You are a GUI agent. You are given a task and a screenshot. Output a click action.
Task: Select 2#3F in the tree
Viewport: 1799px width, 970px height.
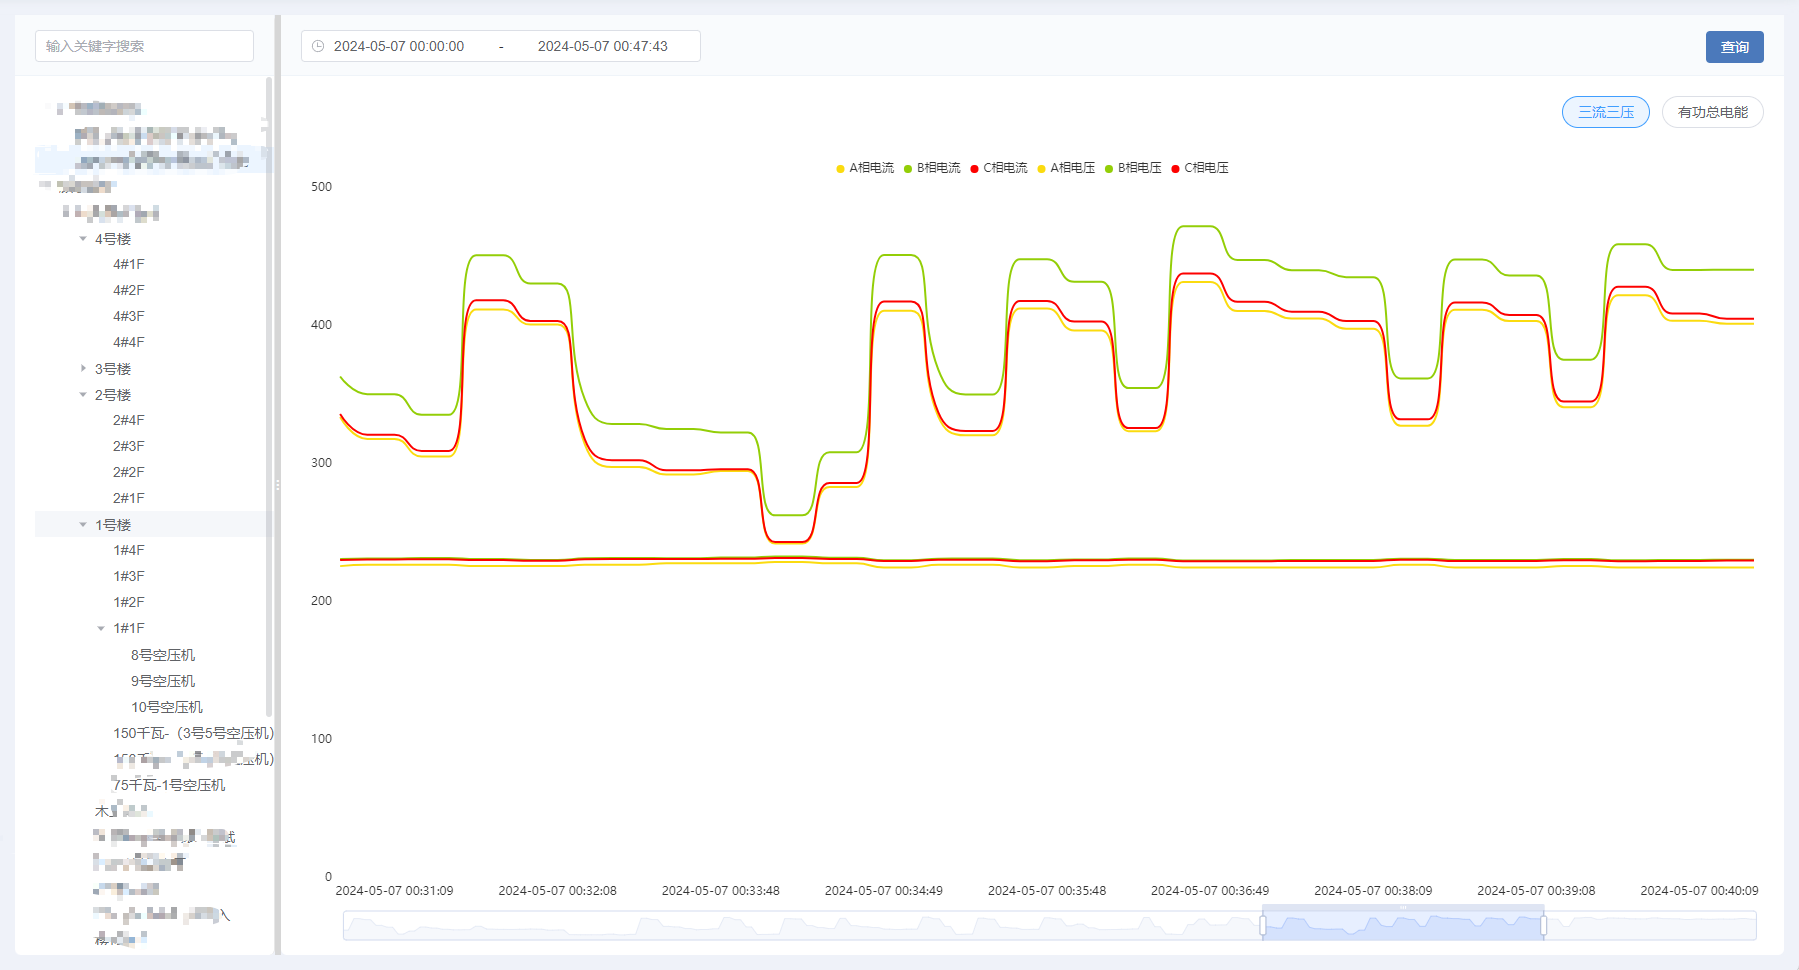[129, 447]
